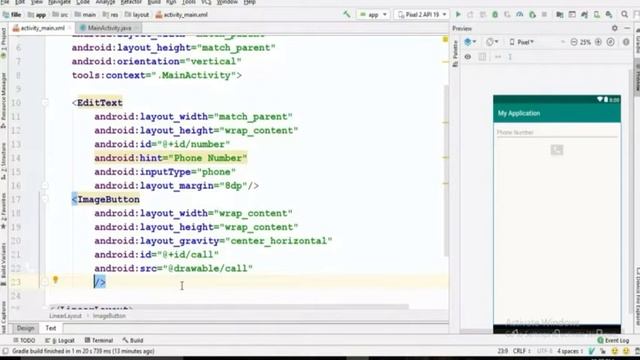Click the ImageButton placeholder in preview

557,150
